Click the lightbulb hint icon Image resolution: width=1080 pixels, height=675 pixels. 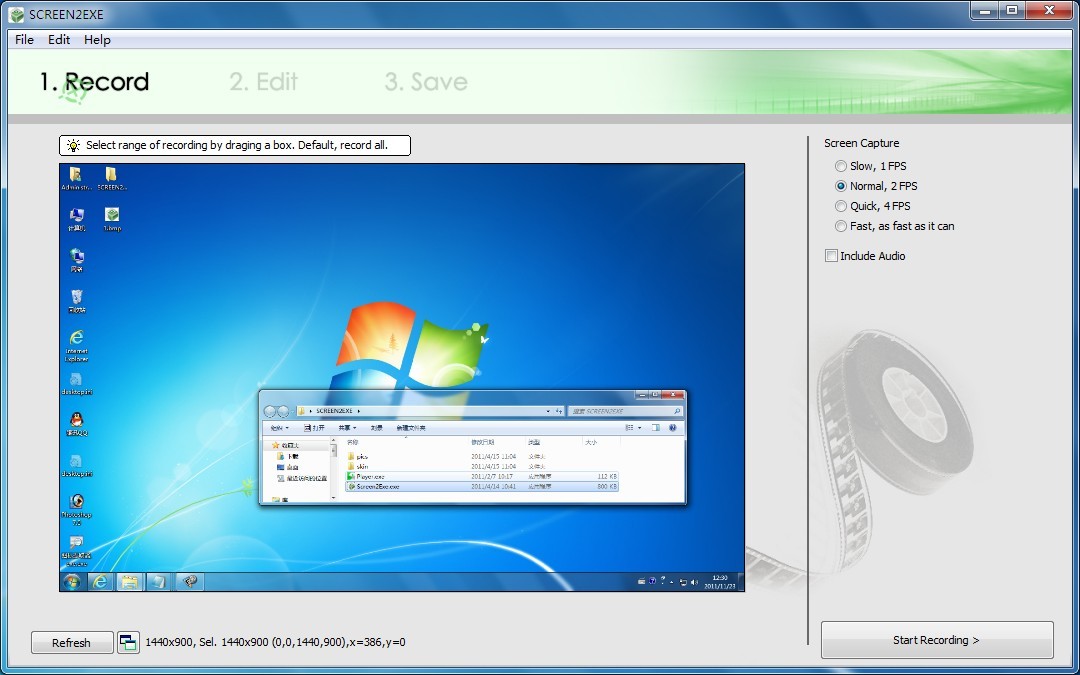(73, 146)
